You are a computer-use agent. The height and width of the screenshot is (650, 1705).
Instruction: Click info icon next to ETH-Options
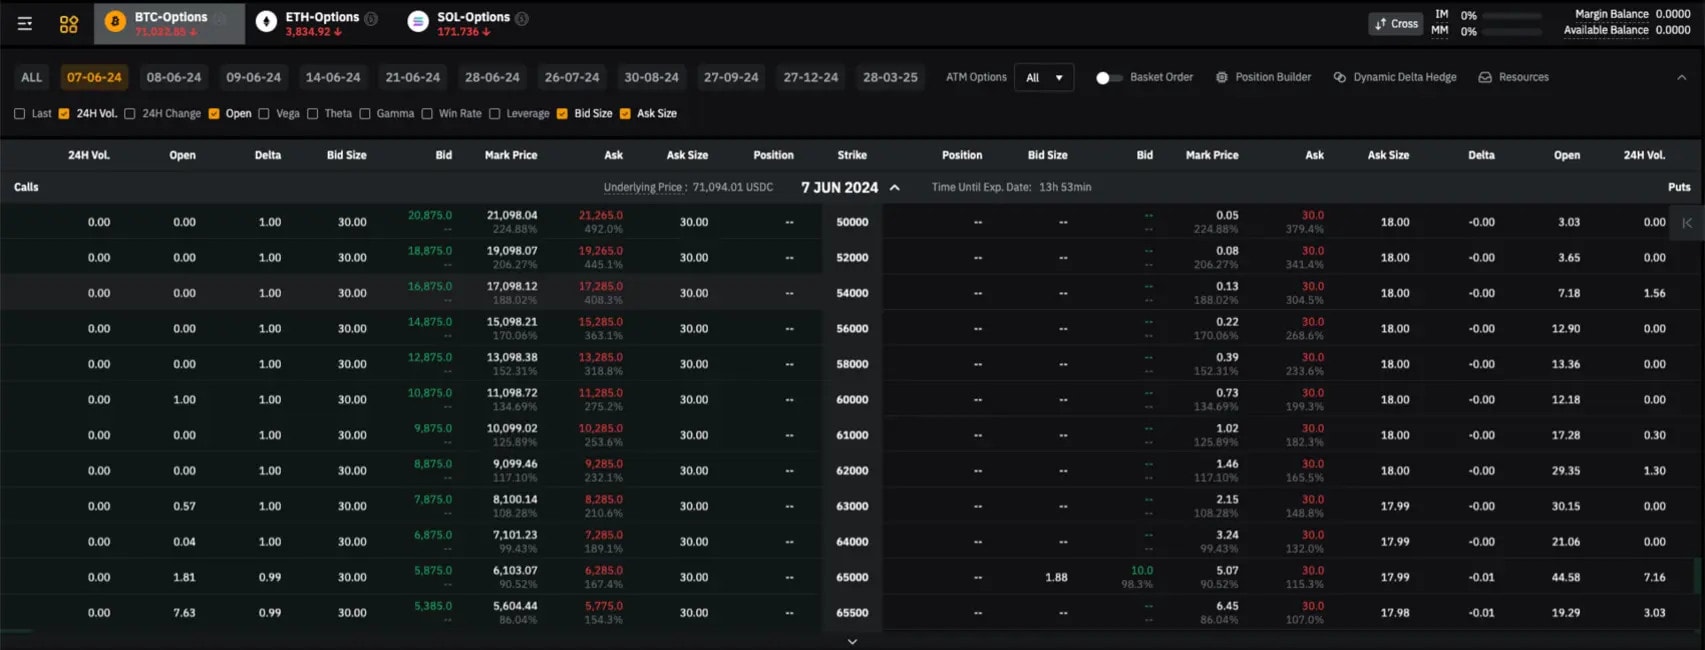(x=371, y=18)
